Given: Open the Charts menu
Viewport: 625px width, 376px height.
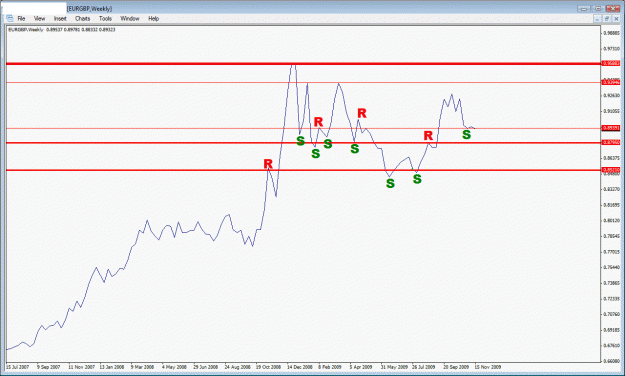Looking at the screenshot, I should point(83,18).
